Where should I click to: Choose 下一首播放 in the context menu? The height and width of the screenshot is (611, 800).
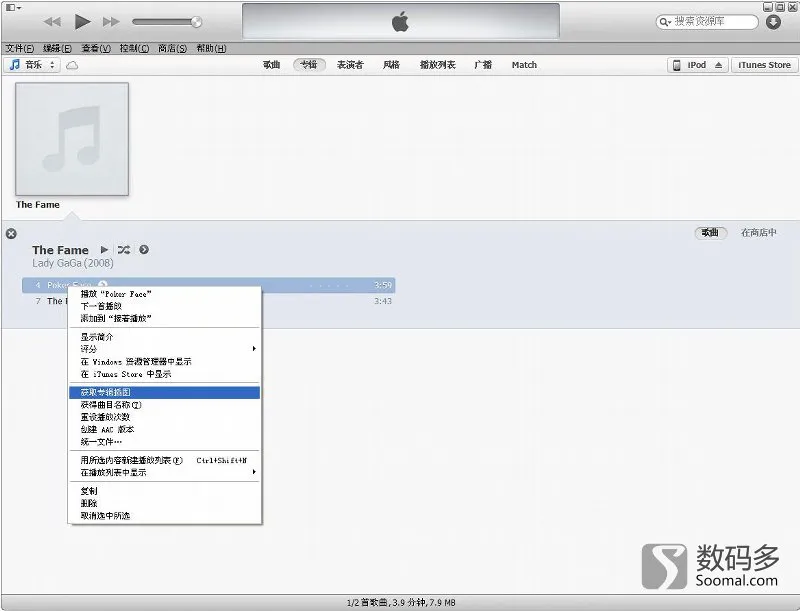(164, 306)
